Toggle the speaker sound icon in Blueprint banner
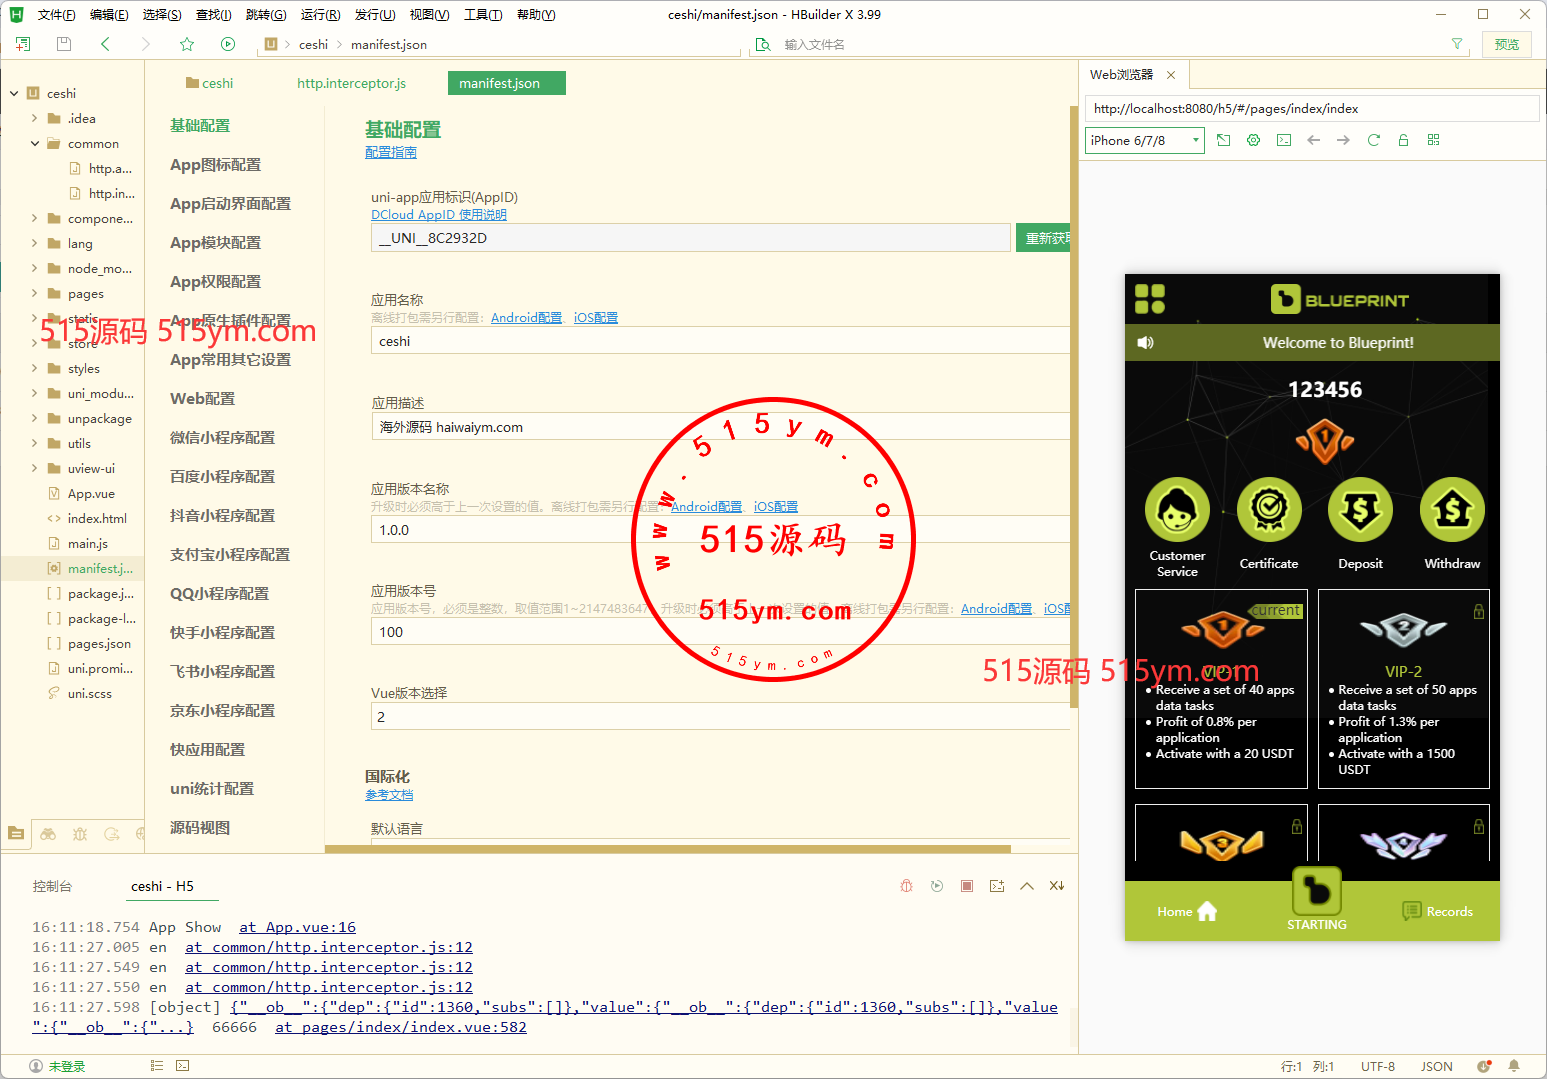The height and width of the screenshot is (1079, 1547). tap(1146, 343)
